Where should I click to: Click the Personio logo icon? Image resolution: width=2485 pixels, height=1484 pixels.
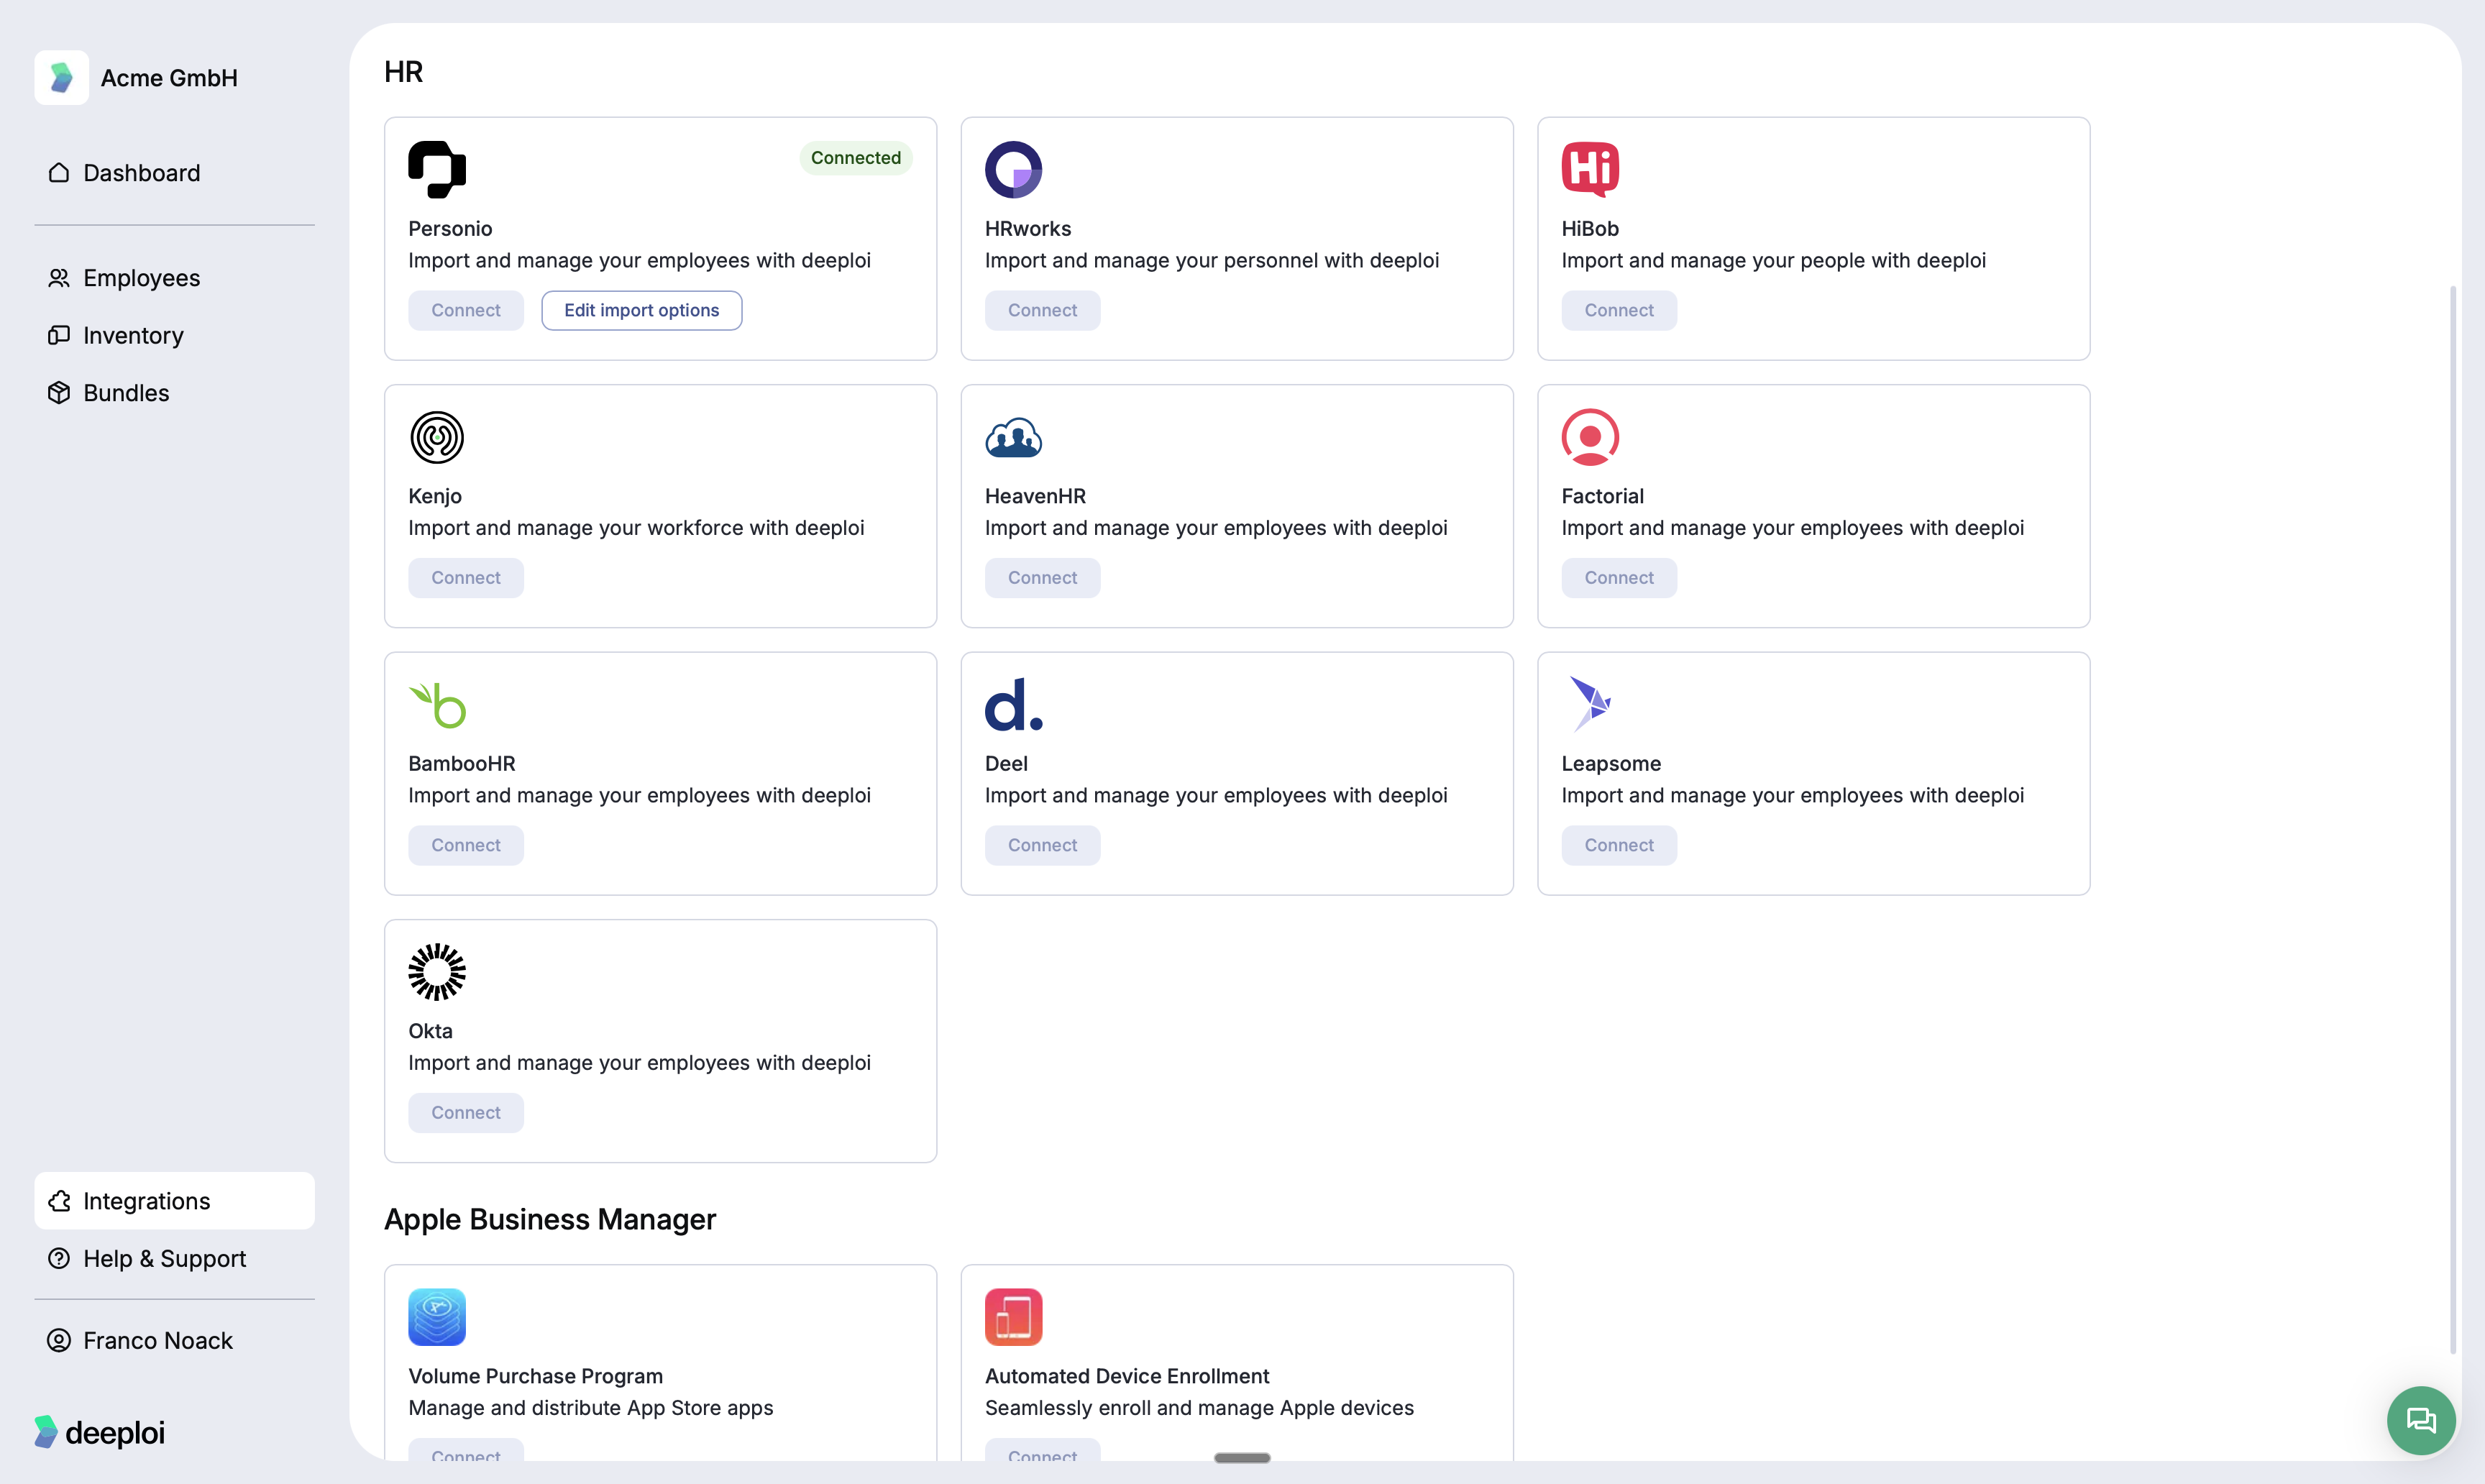point(437,170)
